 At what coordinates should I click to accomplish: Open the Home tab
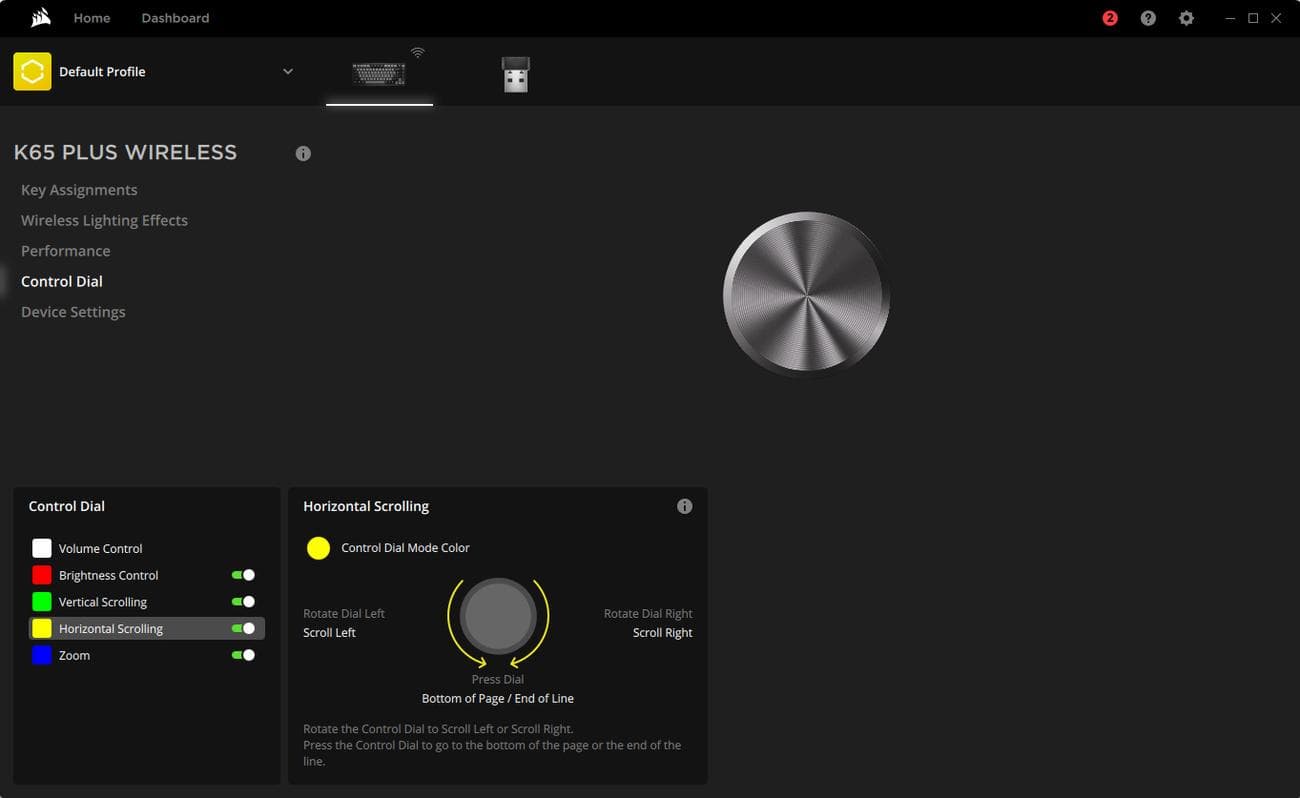click(x=92, y=18)
